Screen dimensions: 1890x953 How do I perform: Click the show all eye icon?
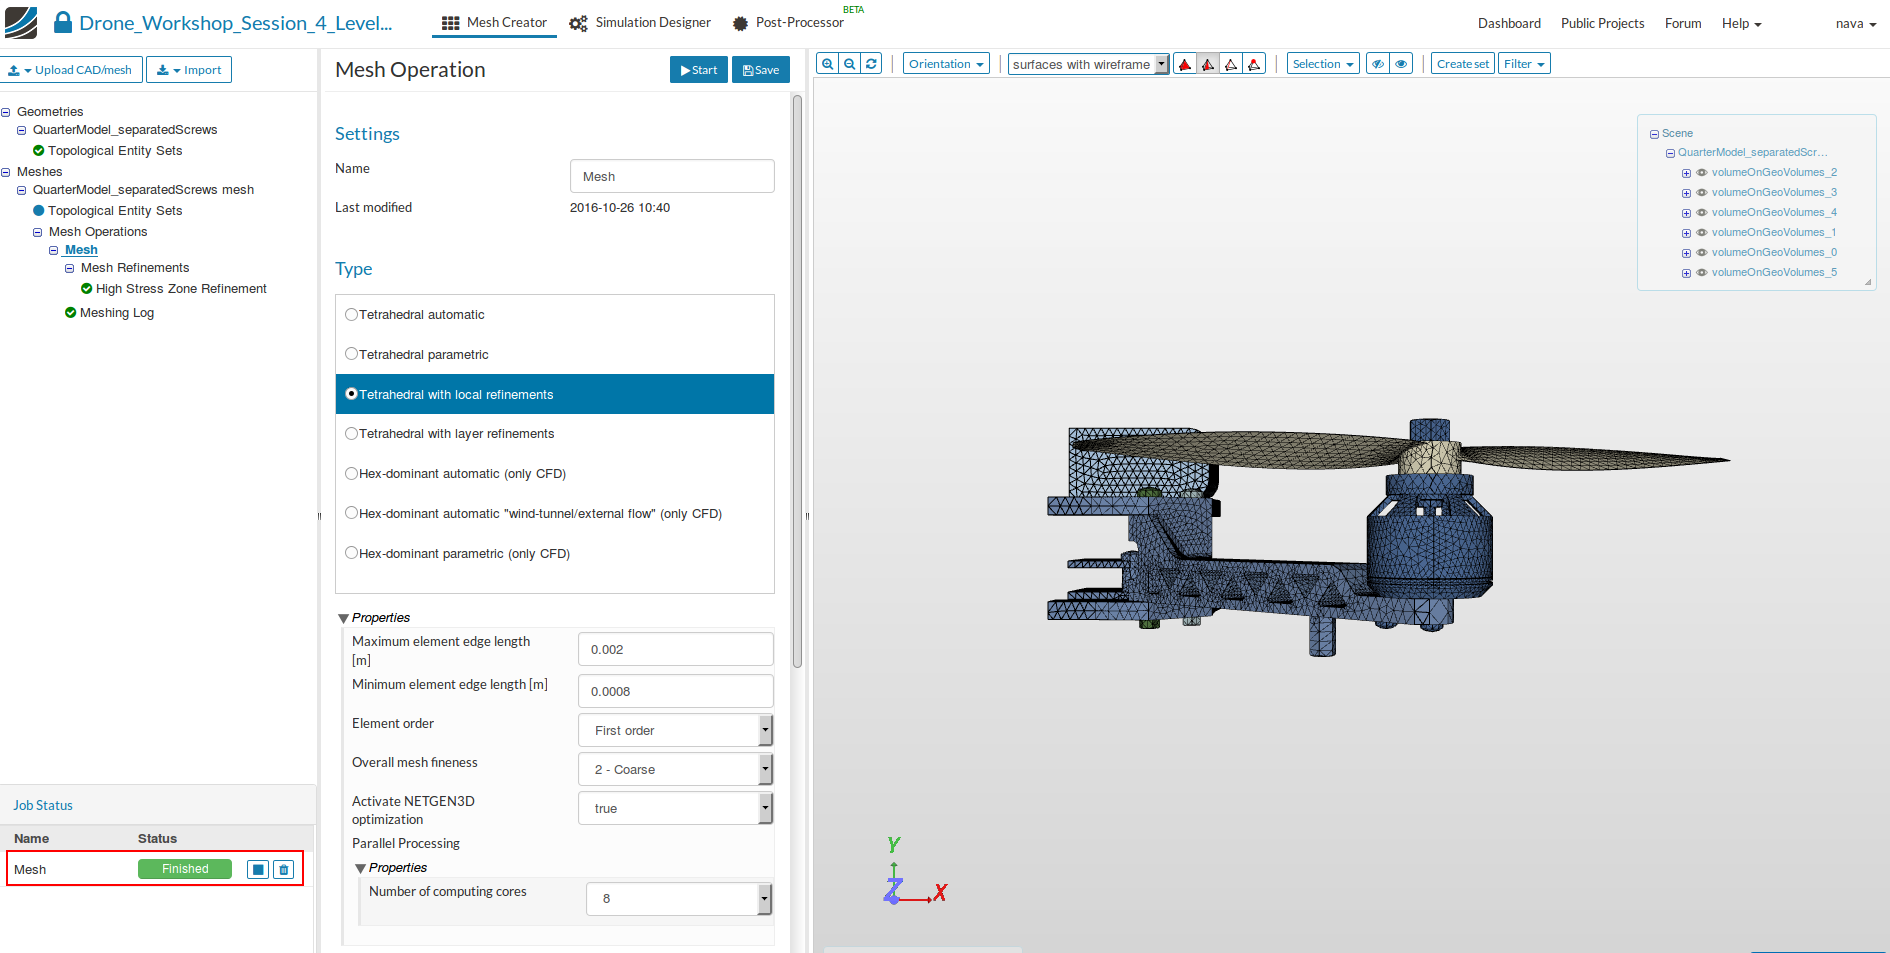pyautogui.click(x=1401, y=64)
